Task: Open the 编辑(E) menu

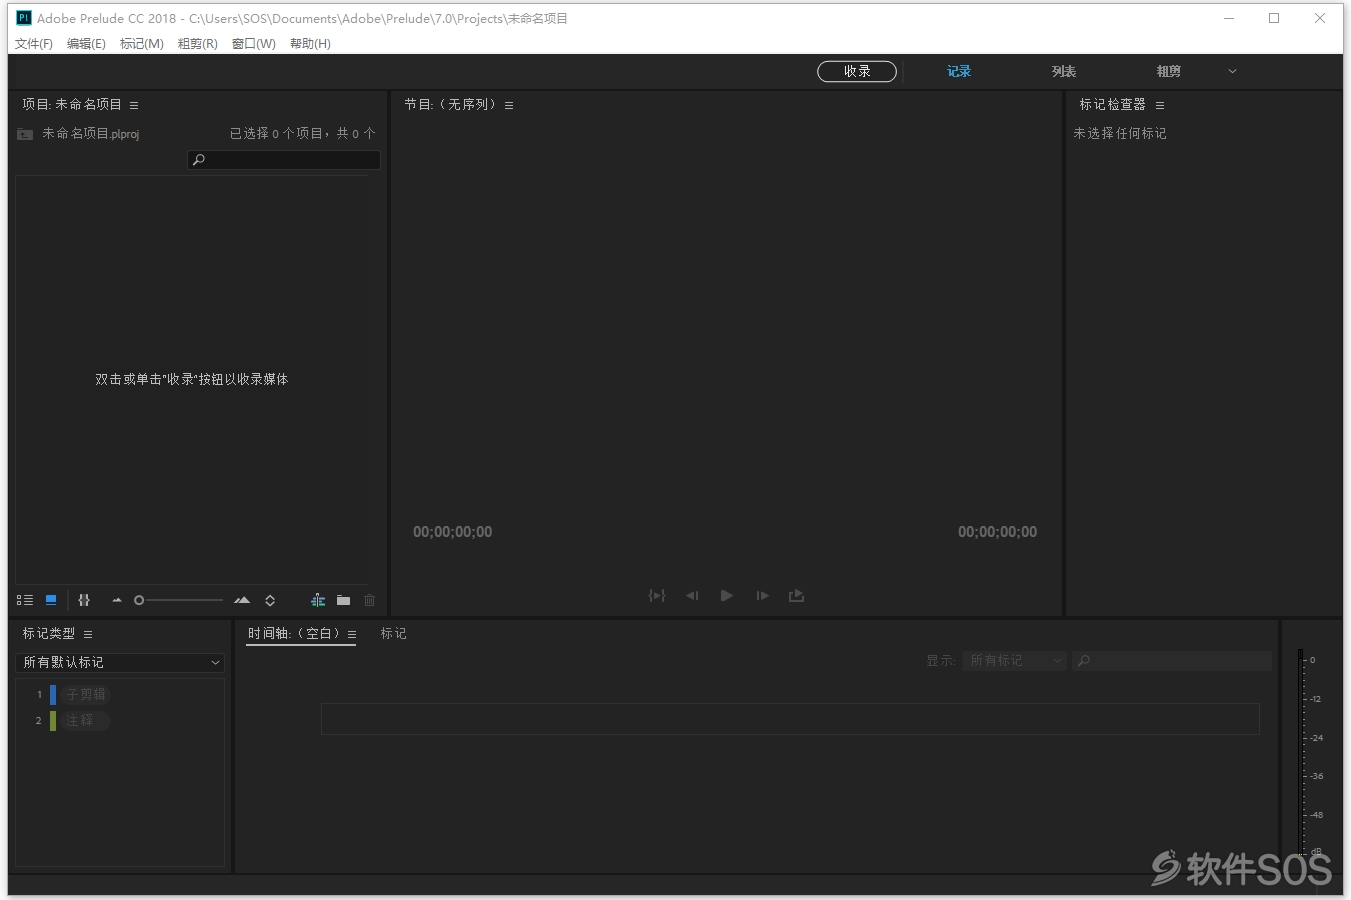Action: (86, 44)
